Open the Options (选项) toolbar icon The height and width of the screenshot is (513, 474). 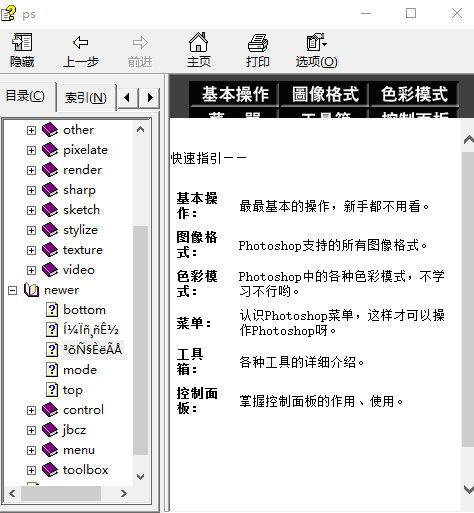click(316, 42)
